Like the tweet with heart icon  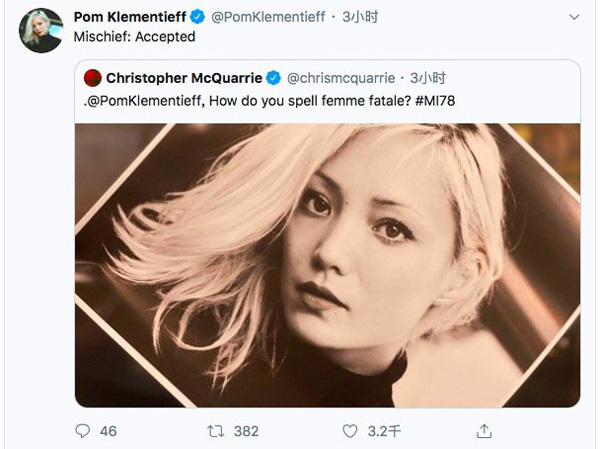pyautogui.click(x=349, y=431)
